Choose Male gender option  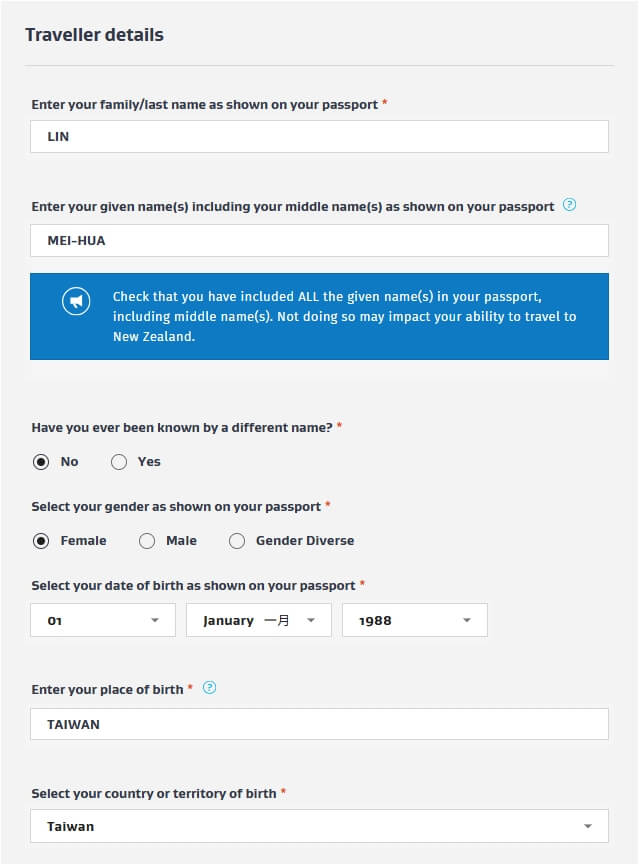[x=147, y=541]
